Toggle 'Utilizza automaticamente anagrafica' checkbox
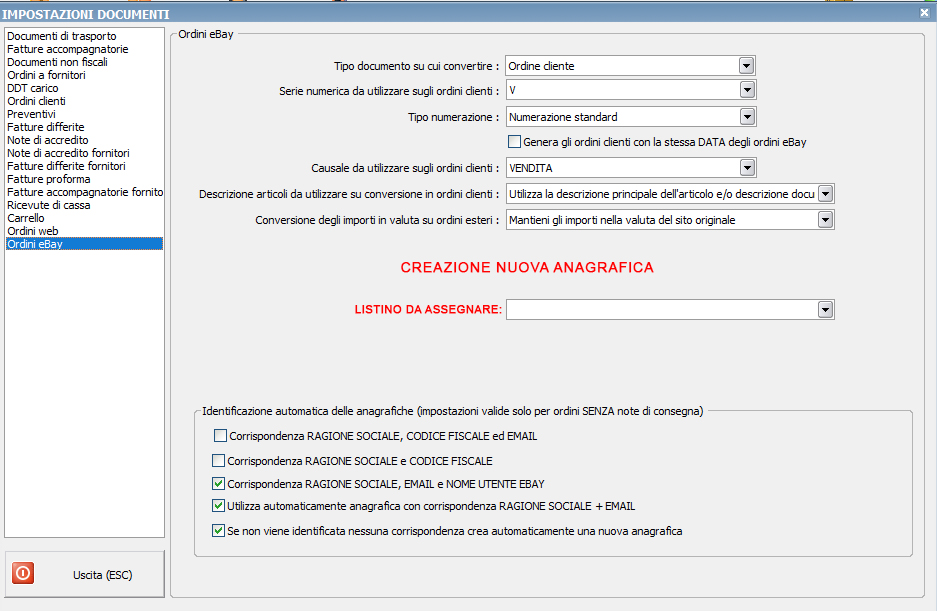This screenshot has height=611, width=937. [219, 506]
